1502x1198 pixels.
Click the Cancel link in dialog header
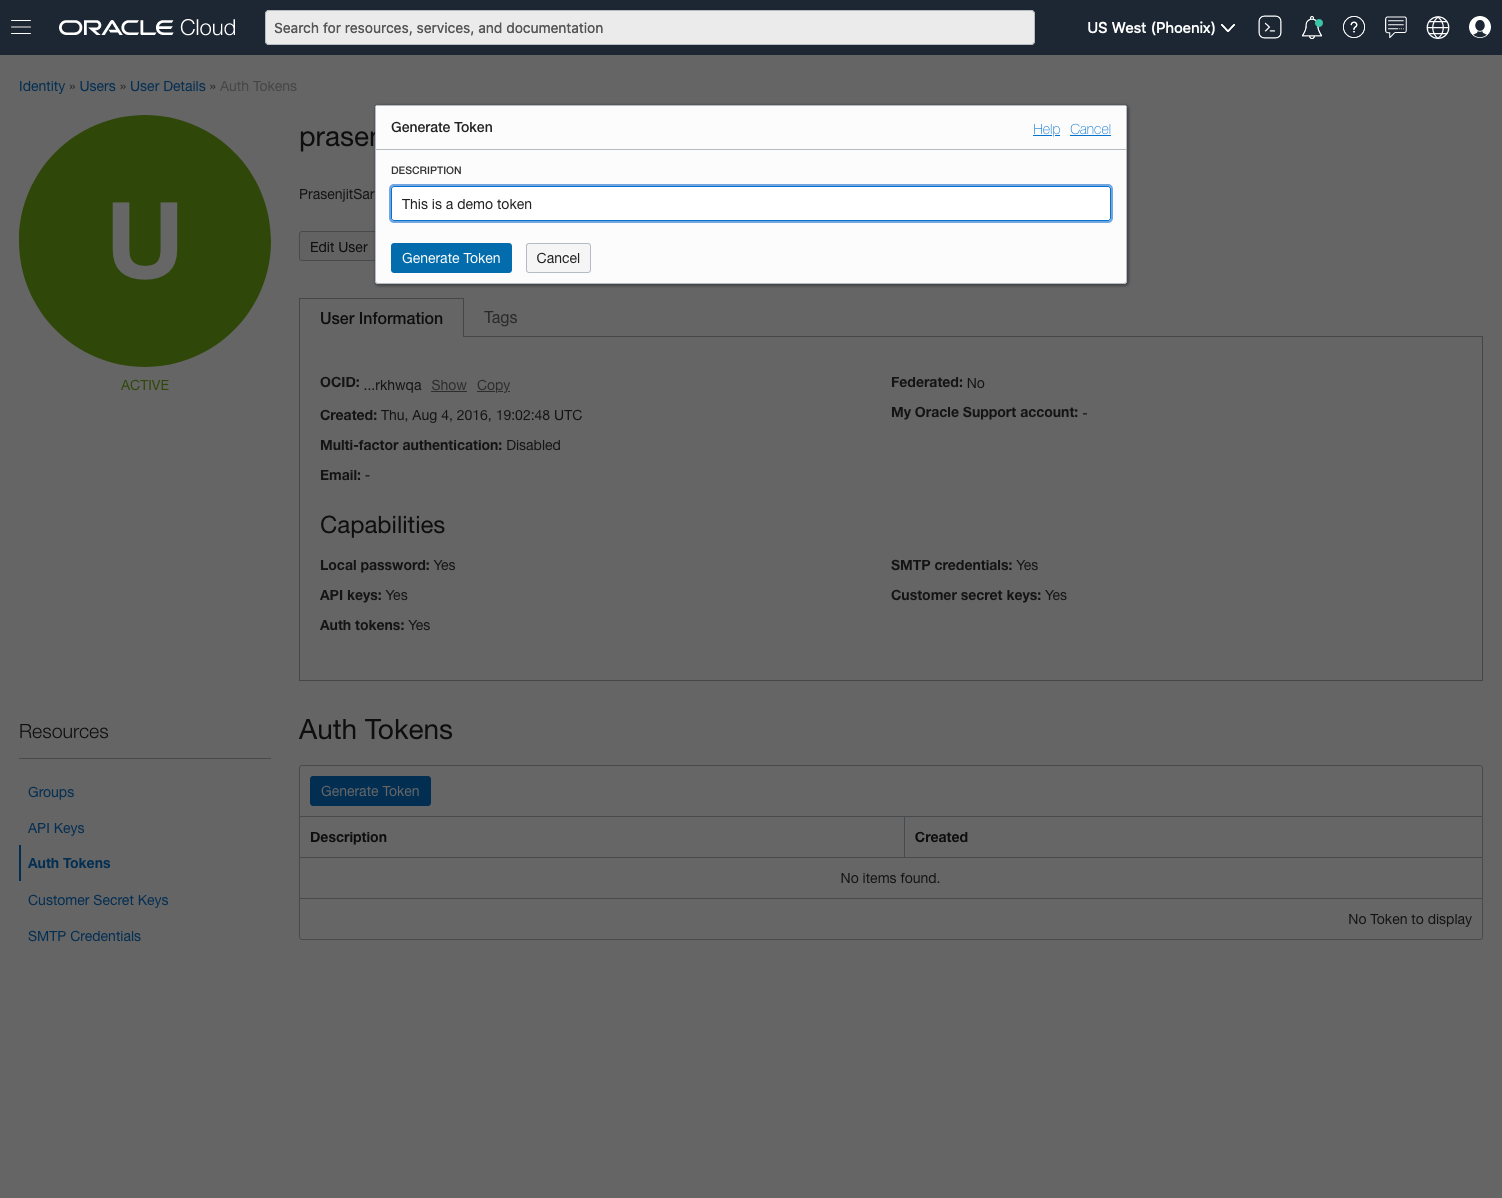(x=1090, y=129)
